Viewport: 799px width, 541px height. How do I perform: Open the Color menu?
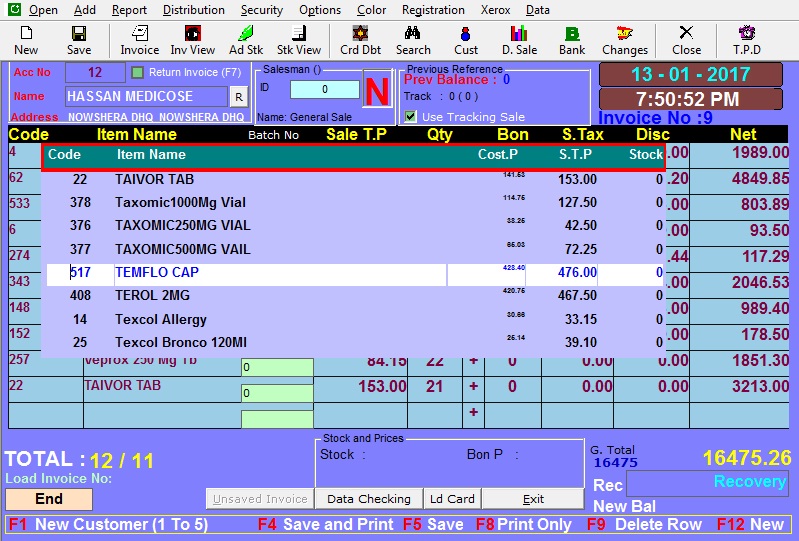[x=371, y=10]
